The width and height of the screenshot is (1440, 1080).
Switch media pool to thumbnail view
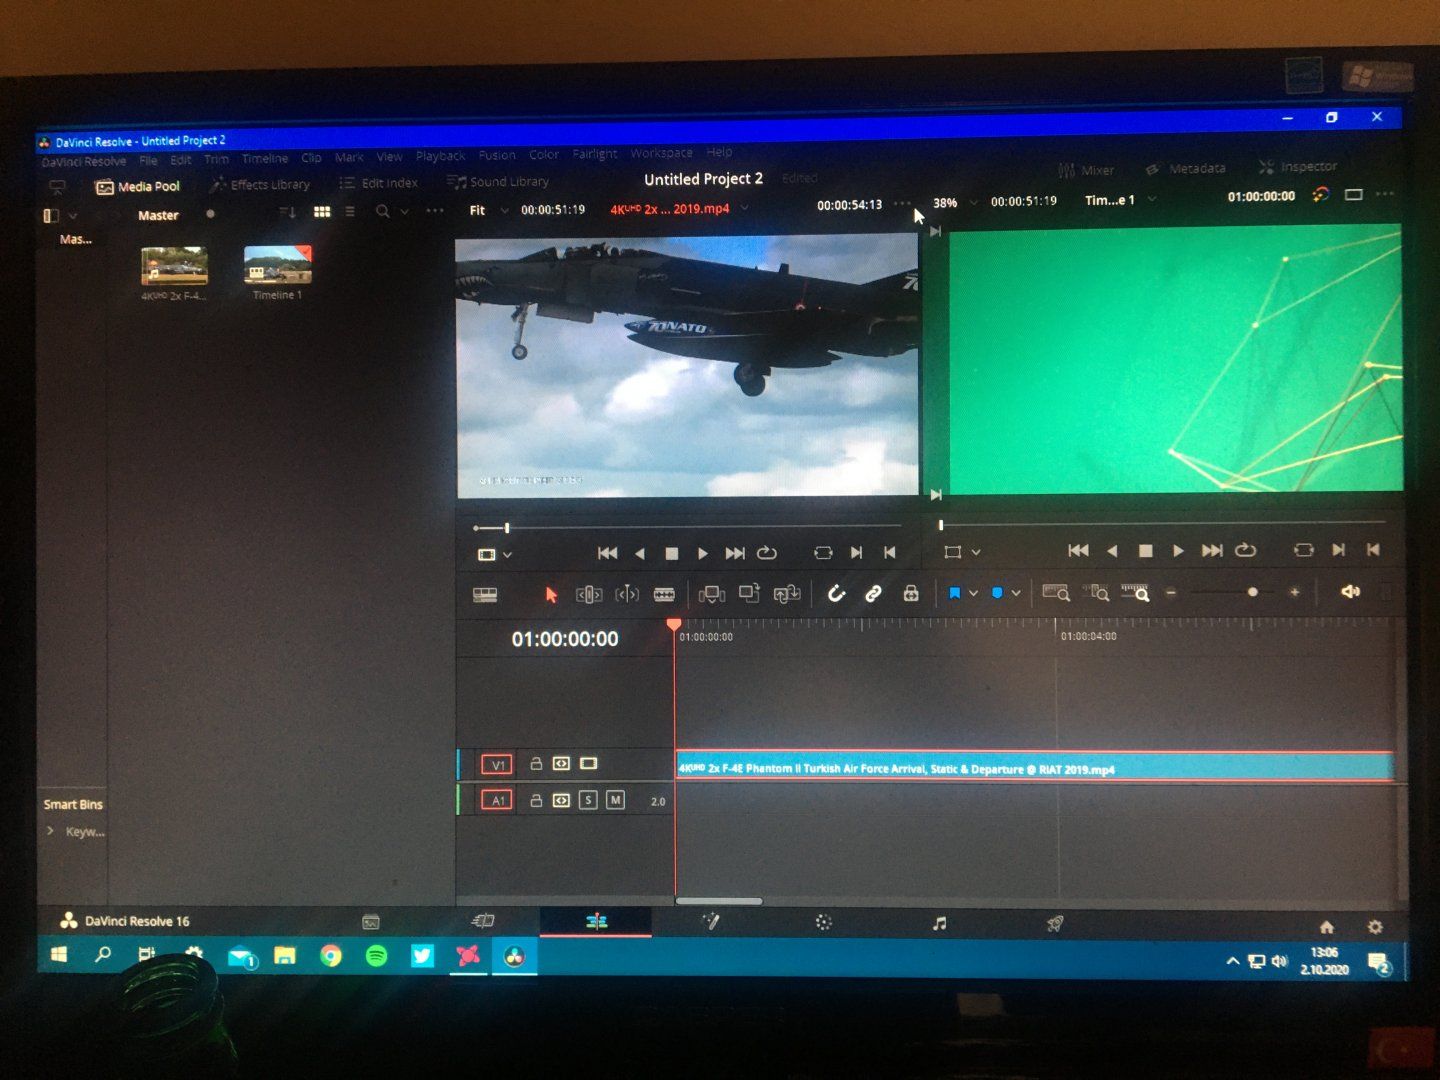coord(322,212)
